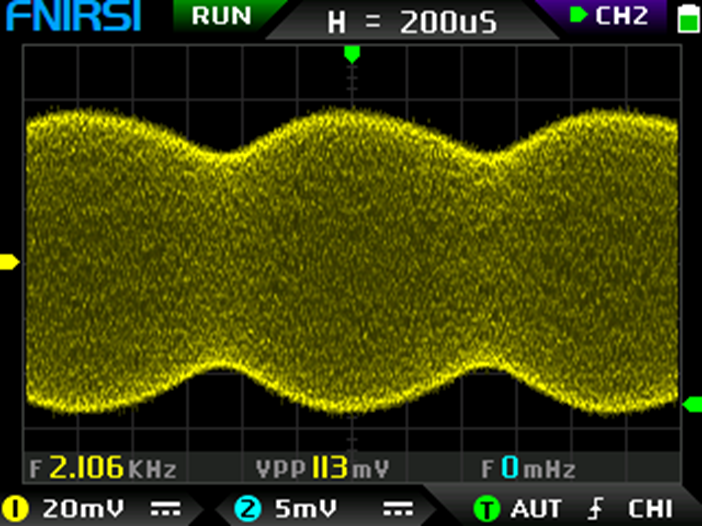This screenshot has width=702, height=526.
Task: Check the battery level icon
Action: (687, 18)
